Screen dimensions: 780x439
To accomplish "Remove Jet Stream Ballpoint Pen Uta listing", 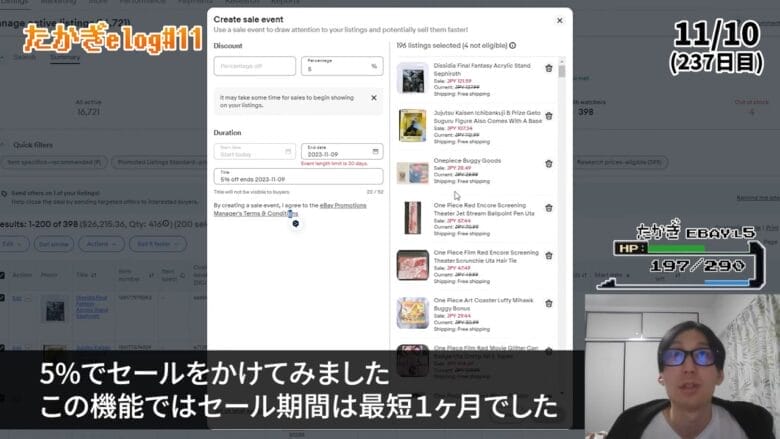I will 549,208.
